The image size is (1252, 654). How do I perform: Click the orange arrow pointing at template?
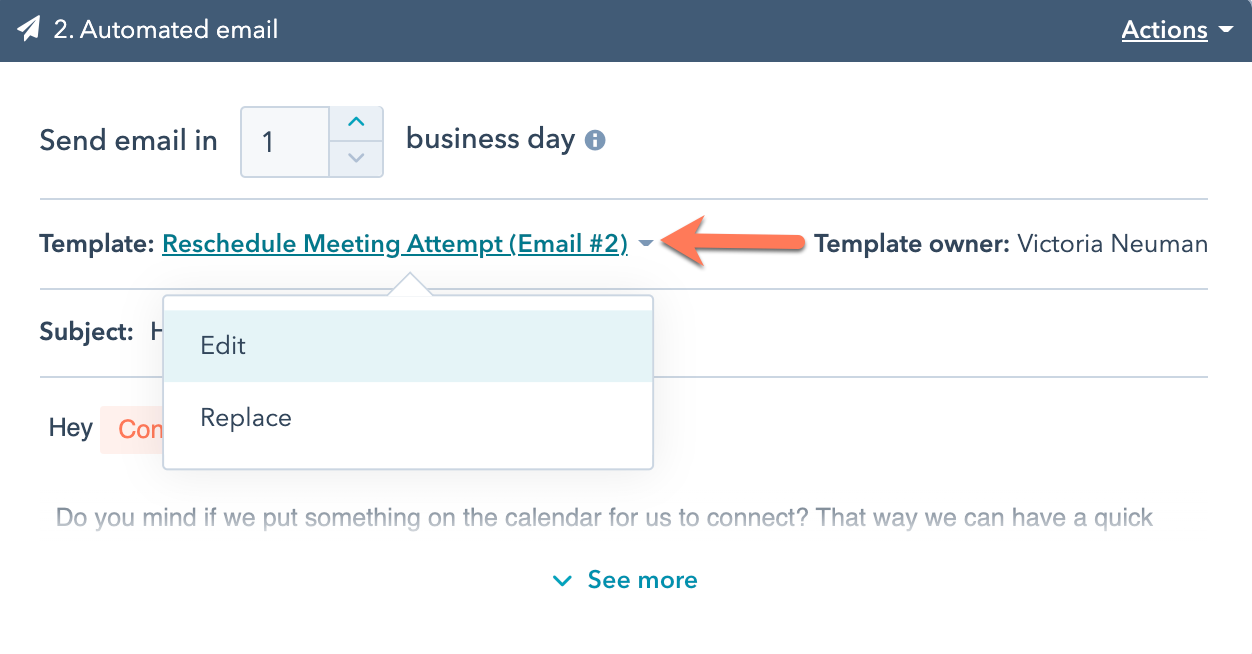coord(735,242)
